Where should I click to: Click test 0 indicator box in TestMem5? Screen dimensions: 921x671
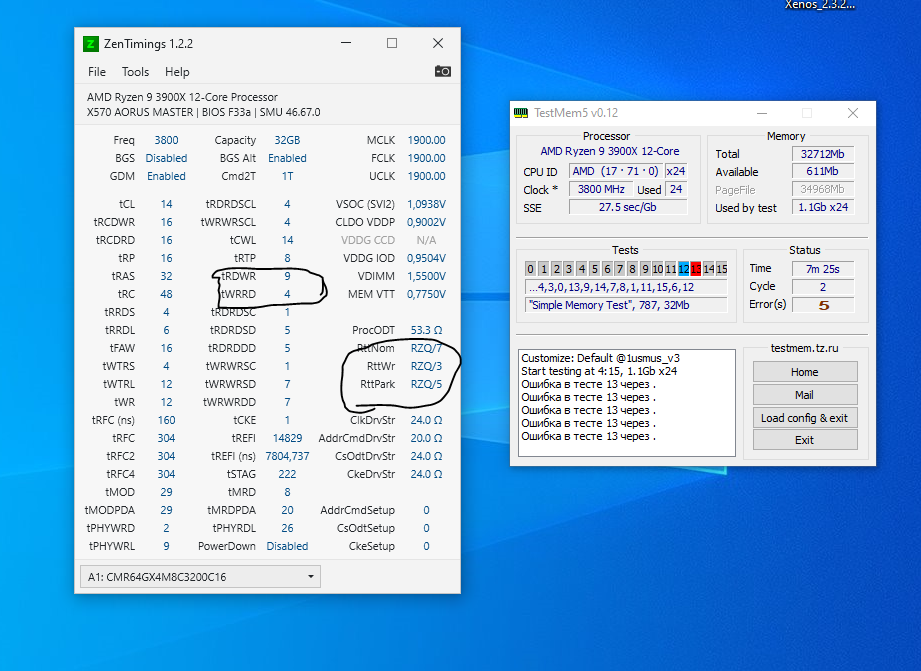click(x=530, y=269)
